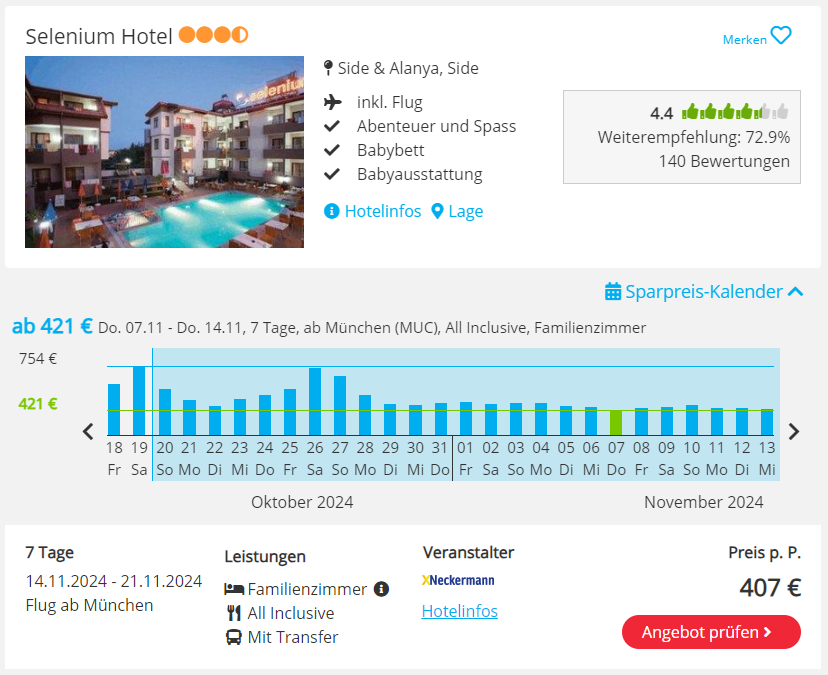This screenshot has height=675, width=828.
Task: Click the Familienzimmer info icon
Action: [381, 588]
